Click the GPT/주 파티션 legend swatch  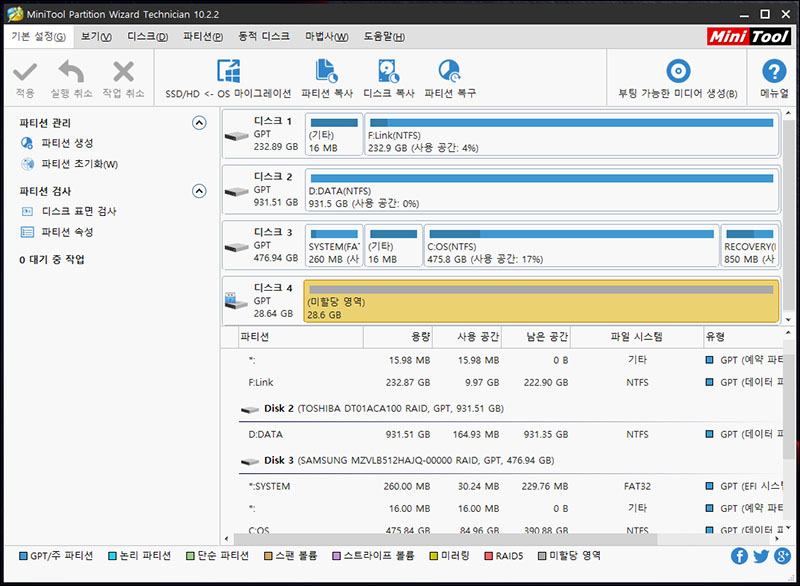pos(23,556)
